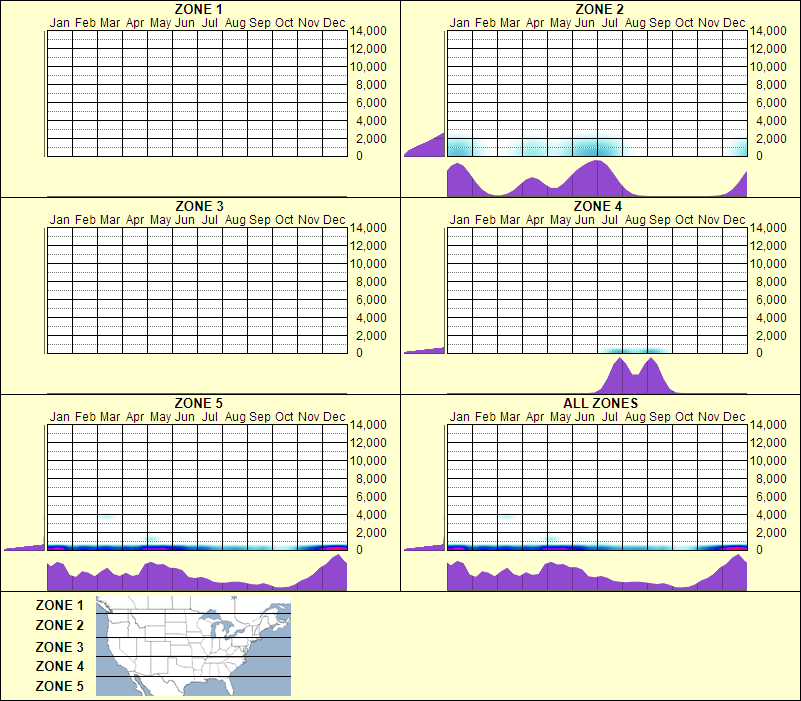801x701 pixels.
Task: Select the ALL ZONES panel title
Action: (600, 404)
